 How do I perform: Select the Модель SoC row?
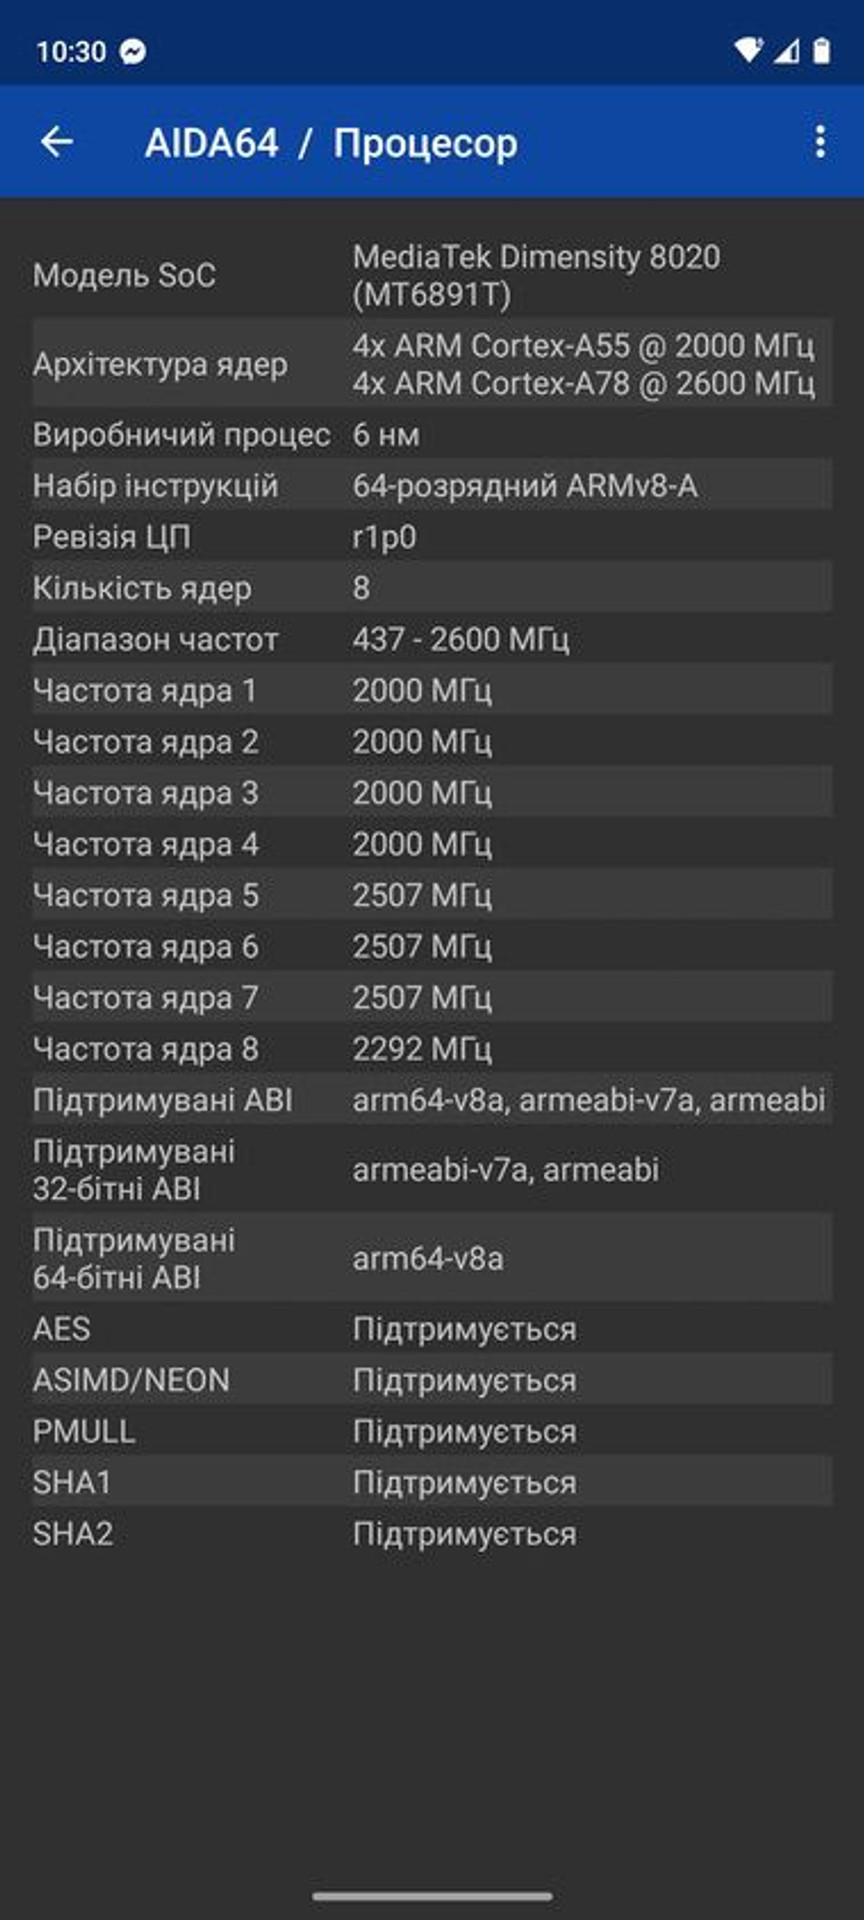click(432, 275)
